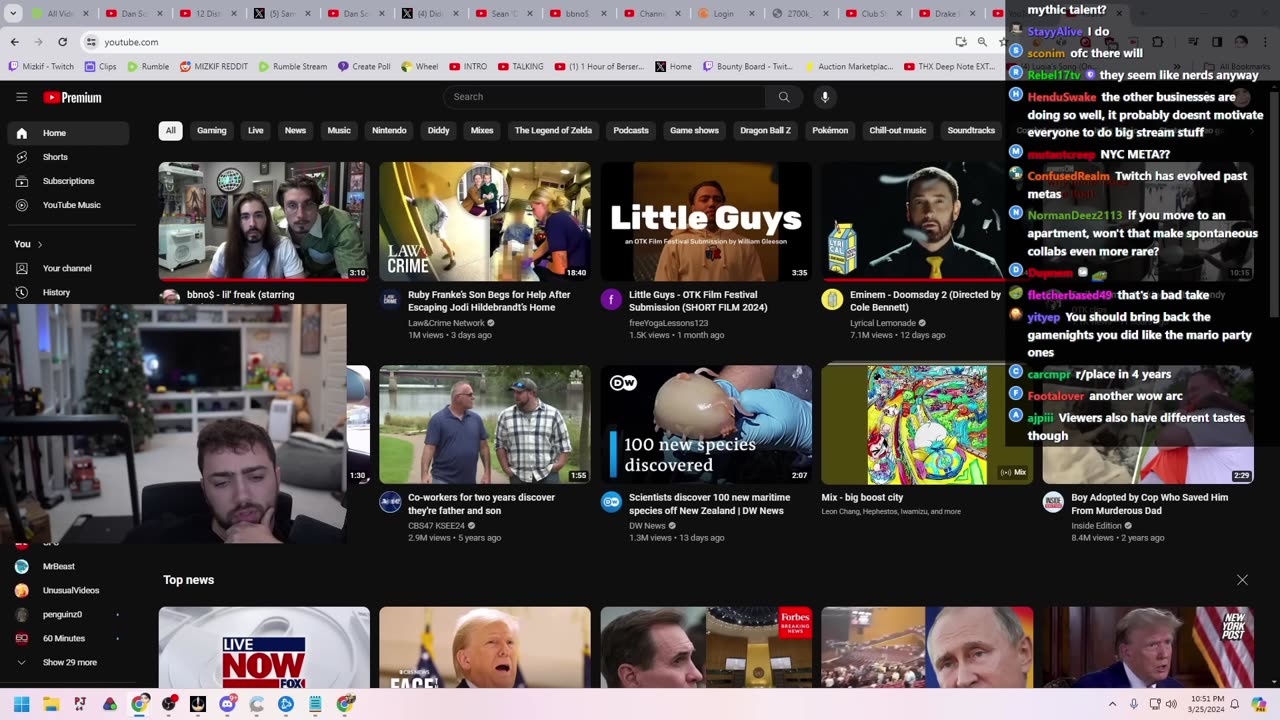Dismiss the Top news section
1280x720 pixels.
(x=1242, y=580)
